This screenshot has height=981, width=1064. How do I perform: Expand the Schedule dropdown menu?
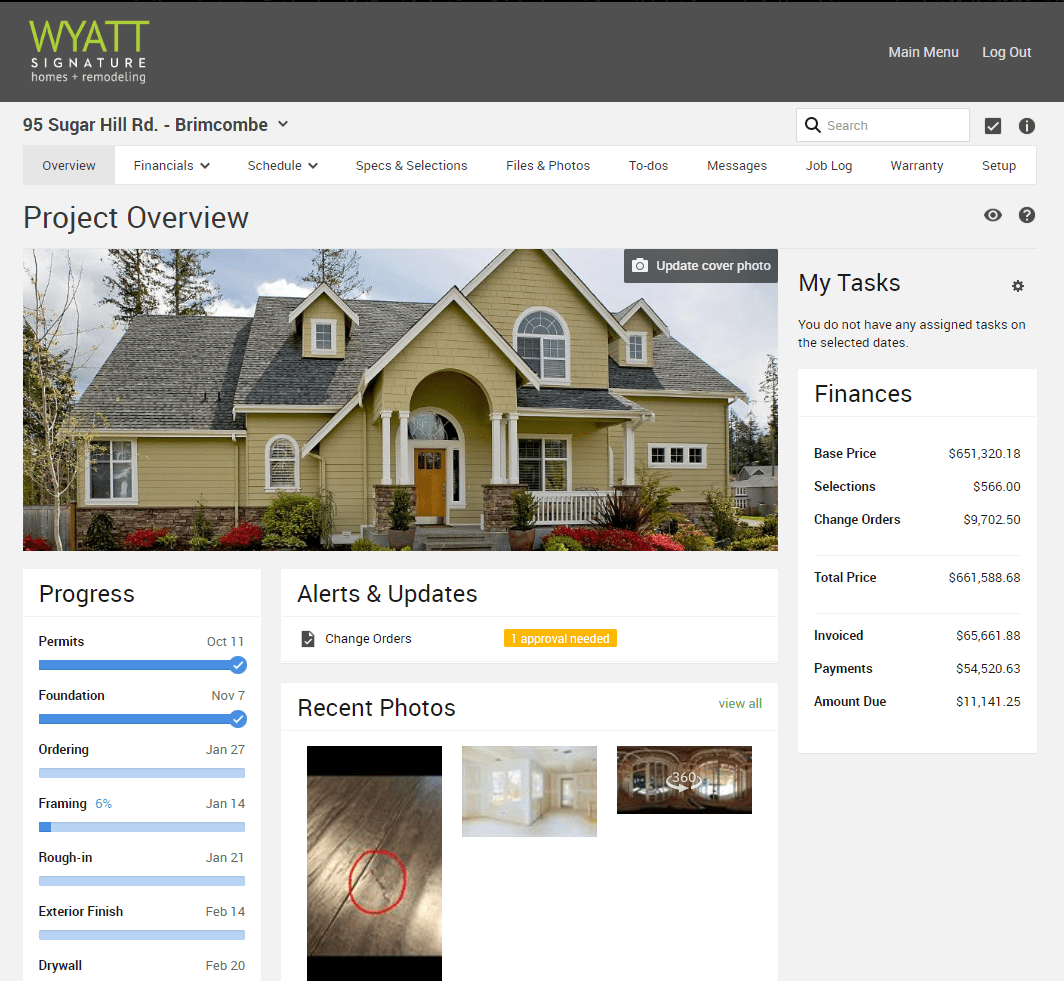coord(282,165)
